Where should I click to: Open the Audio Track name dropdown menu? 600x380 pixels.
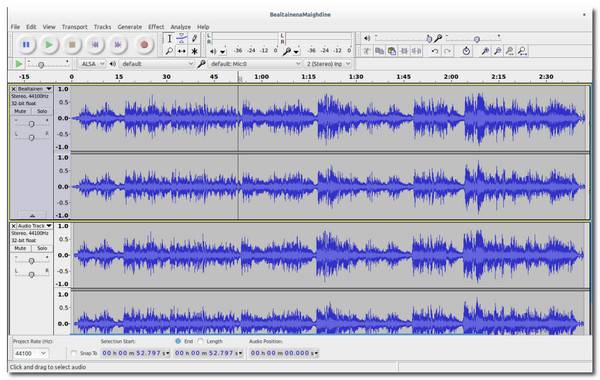click(35, 226)
